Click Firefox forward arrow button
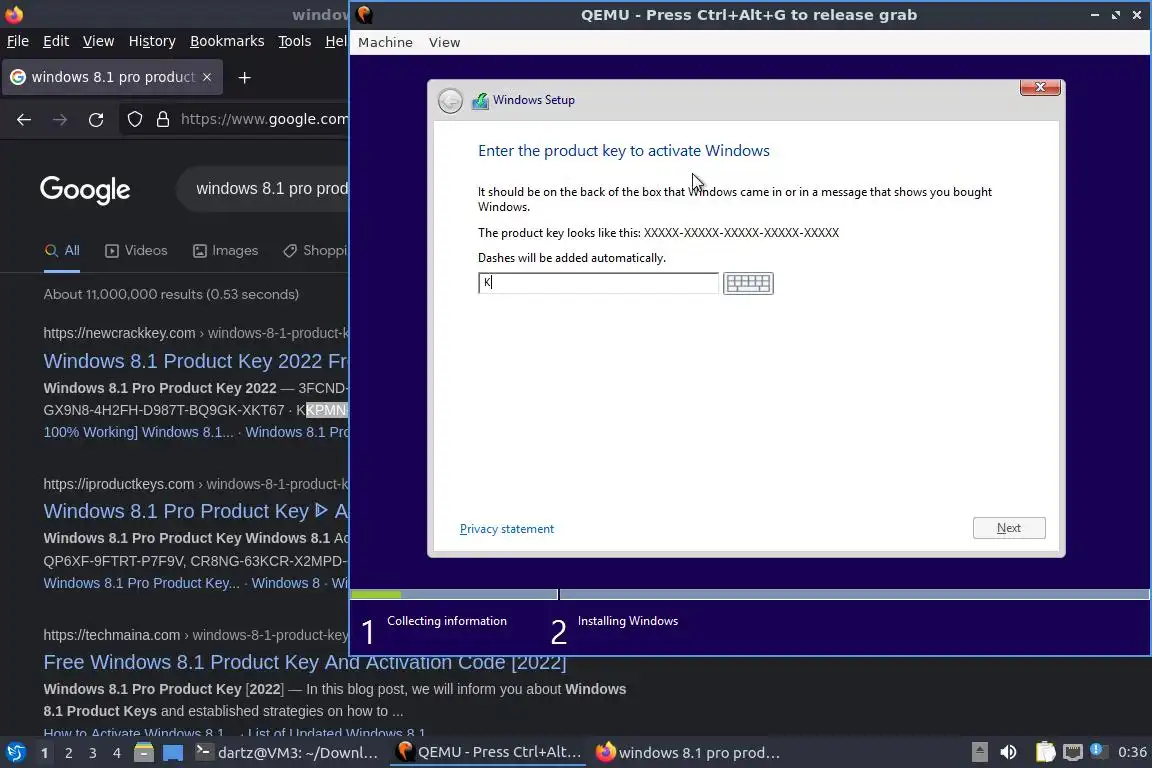 pyautogui.click(x=60, y=119)
